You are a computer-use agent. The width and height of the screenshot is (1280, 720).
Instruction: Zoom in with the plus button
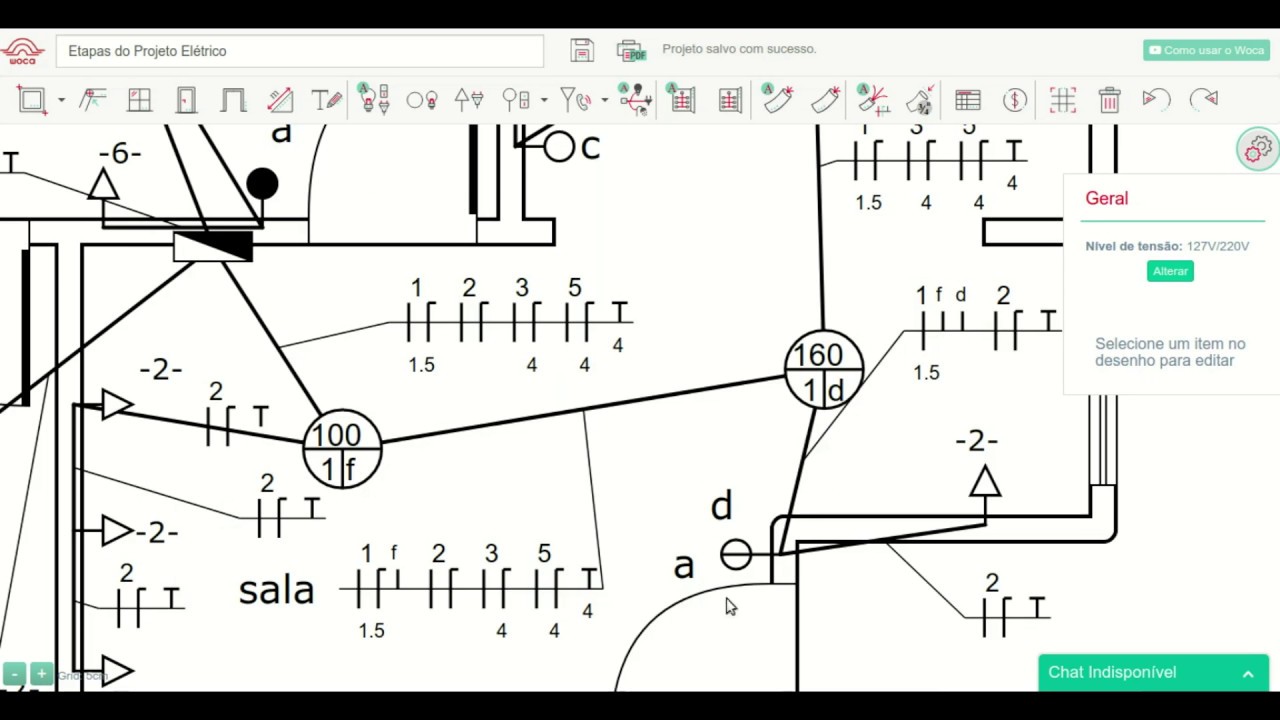coord(41,674)
